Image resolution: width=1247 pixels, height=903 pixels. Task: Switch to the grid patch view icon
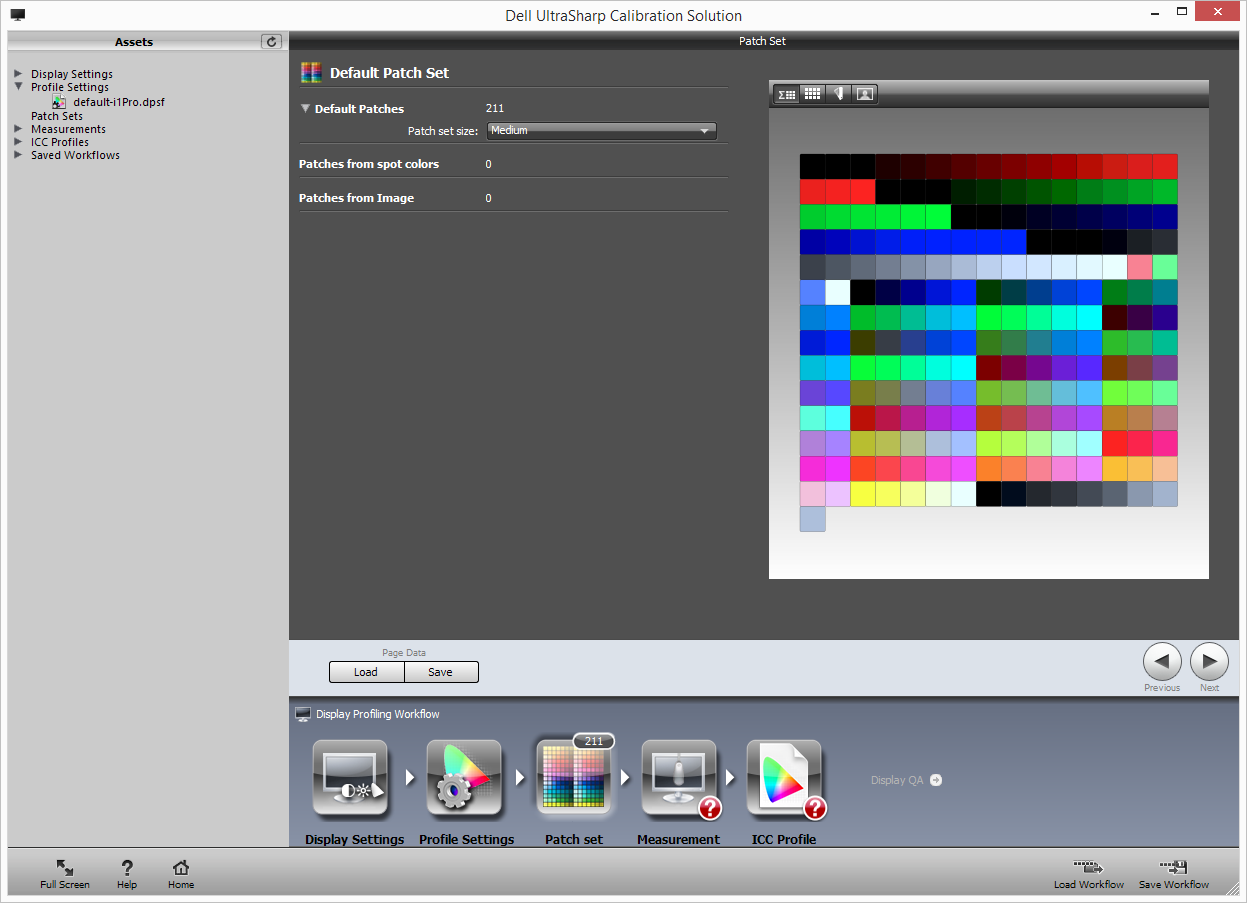pos(813,94)
